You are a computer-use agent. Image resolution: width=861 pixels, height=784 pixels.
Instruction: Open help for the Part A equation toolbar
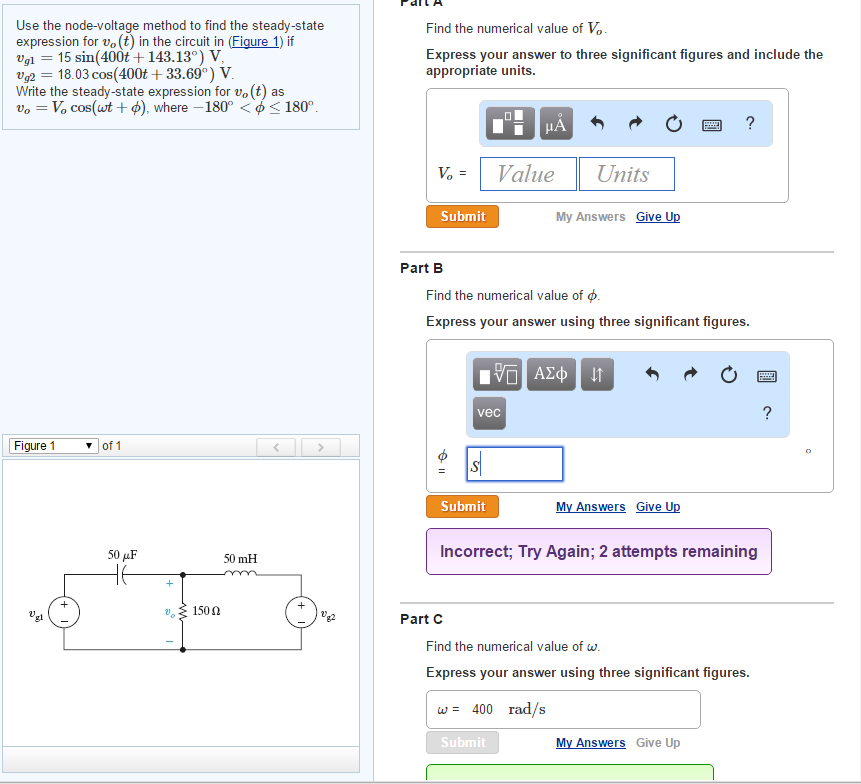click(749, 123)
